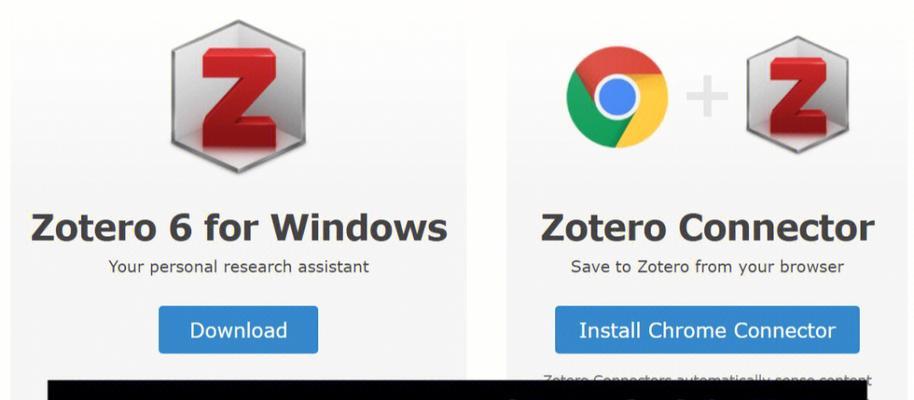Viewport: 914px width, 400px height.
Task: Click the red Z in small Zotero logo
Action: 798,96
